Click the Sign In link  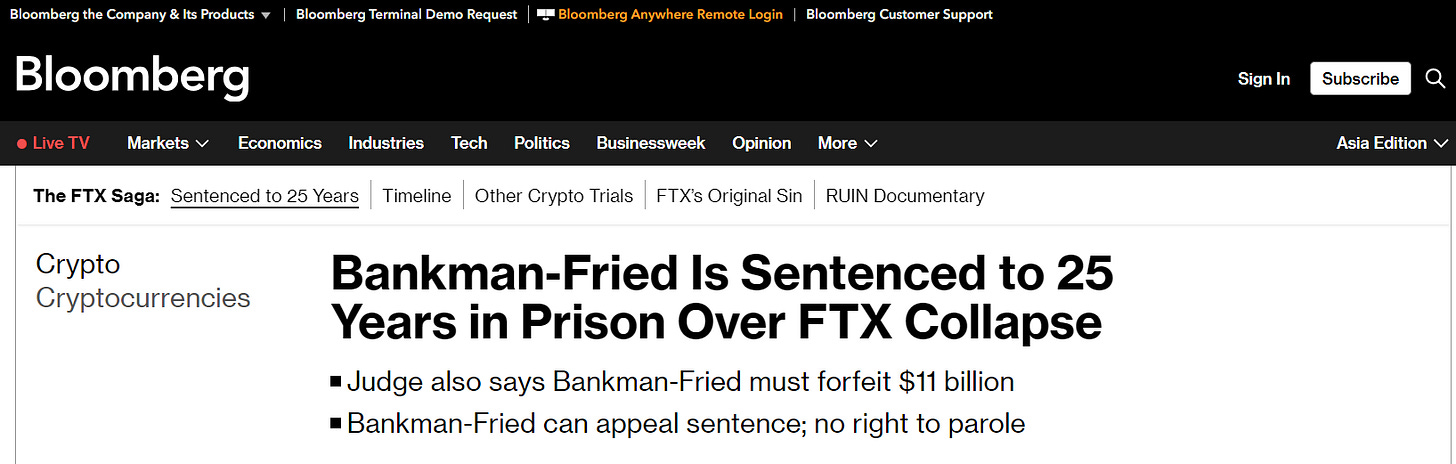coord(1264,79)
